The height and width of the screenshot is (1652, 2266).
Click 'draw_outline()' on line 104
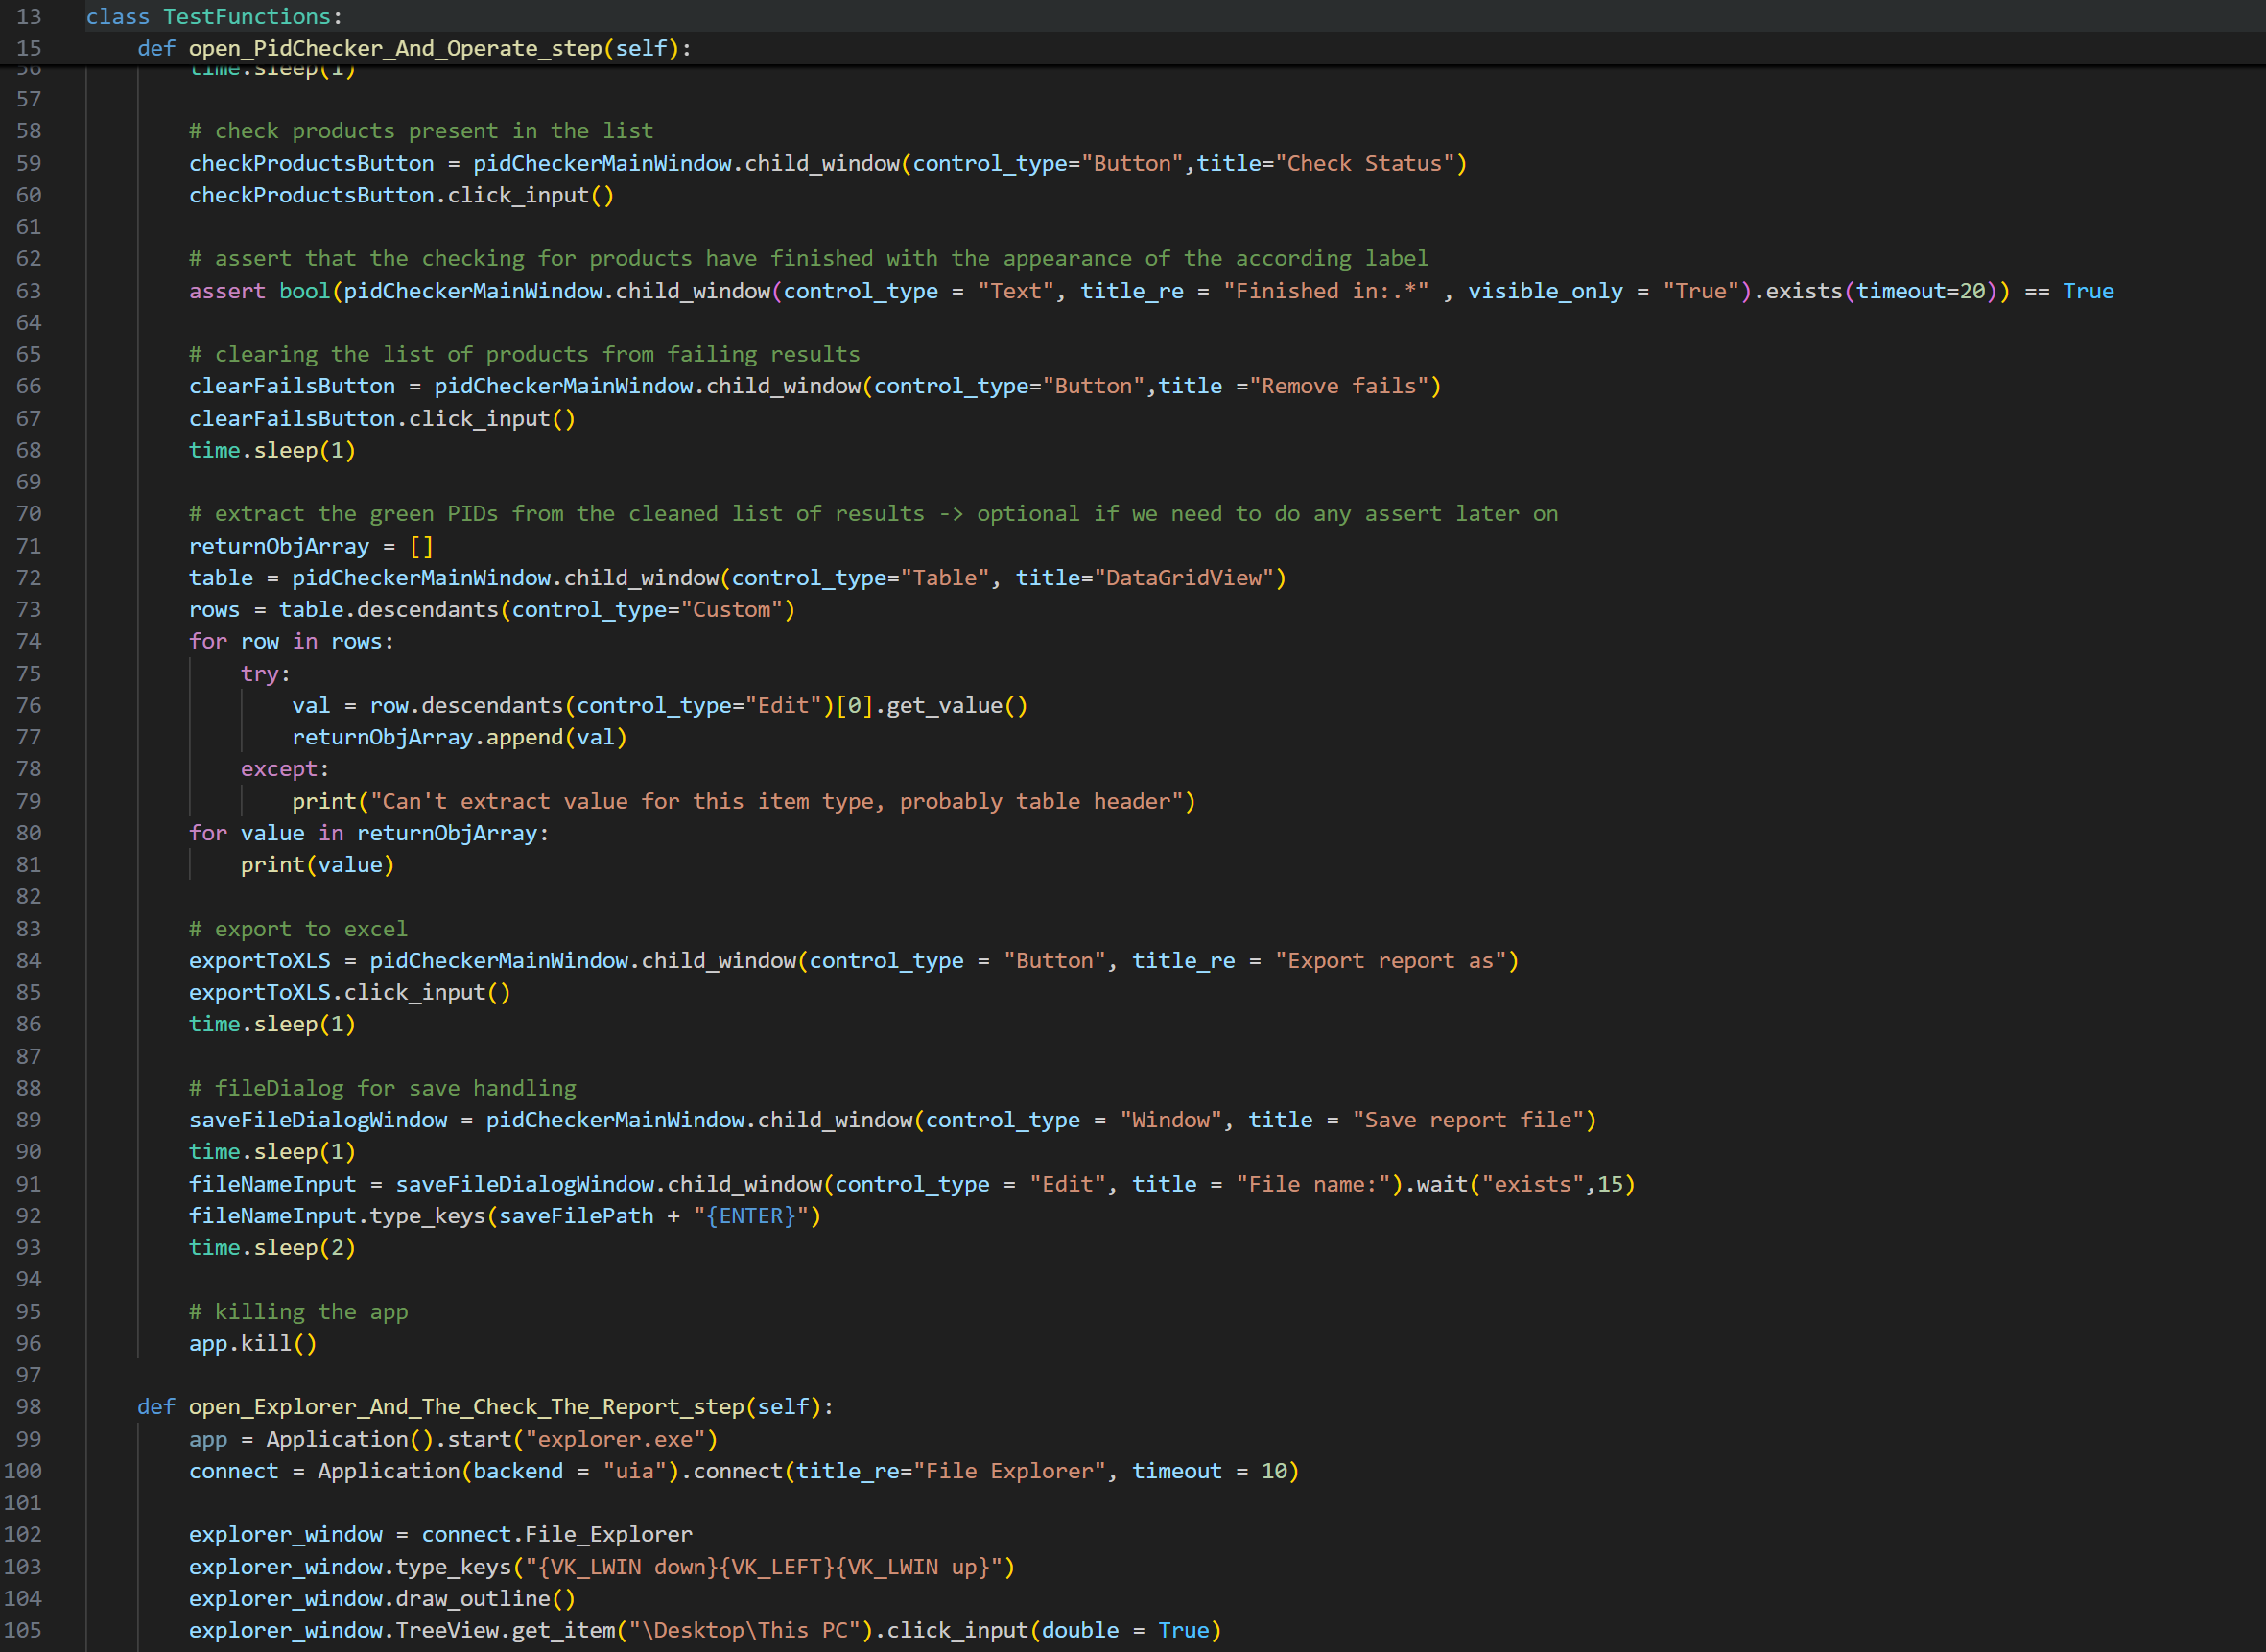(x=485, y=1599)
